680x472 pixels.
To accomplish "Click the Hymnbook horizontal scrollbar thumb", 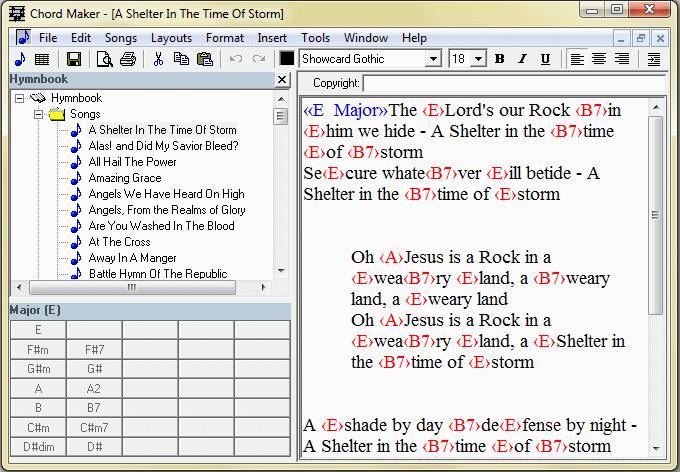I will coord(132,287).
